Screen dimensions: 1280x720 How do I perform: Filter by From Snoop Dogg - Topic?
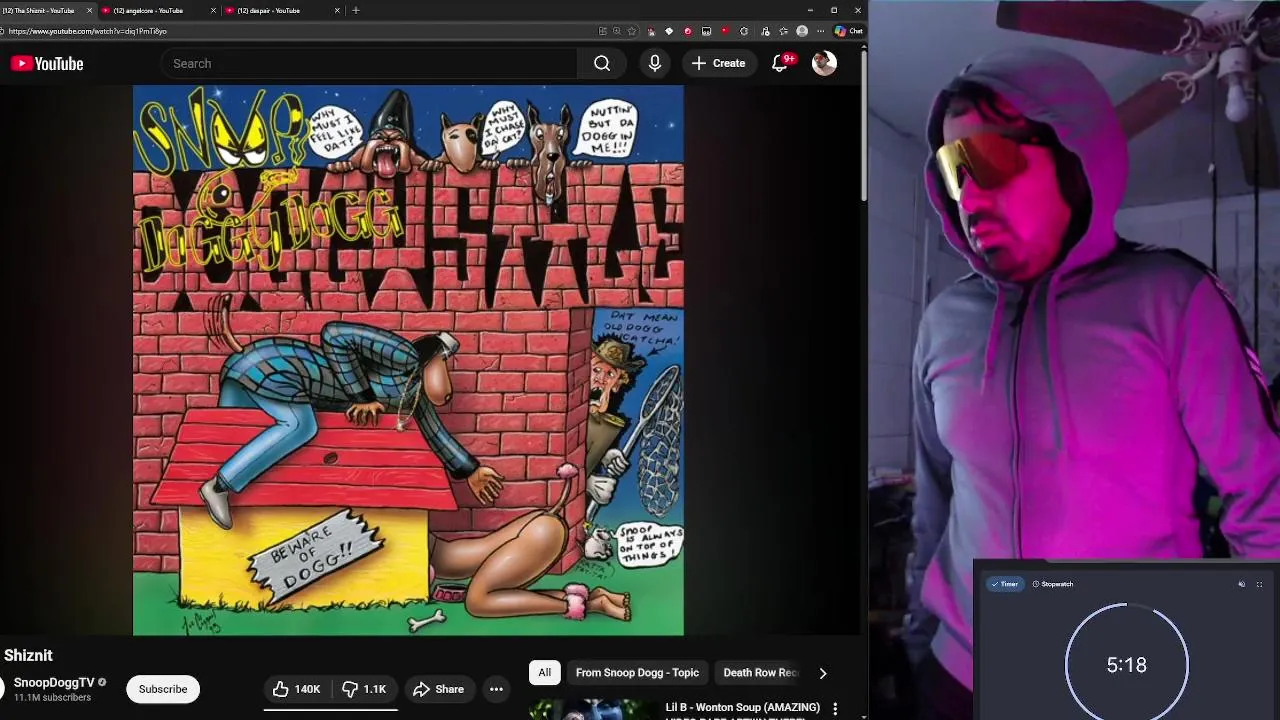pyautogui.click(x=637, y=673)
